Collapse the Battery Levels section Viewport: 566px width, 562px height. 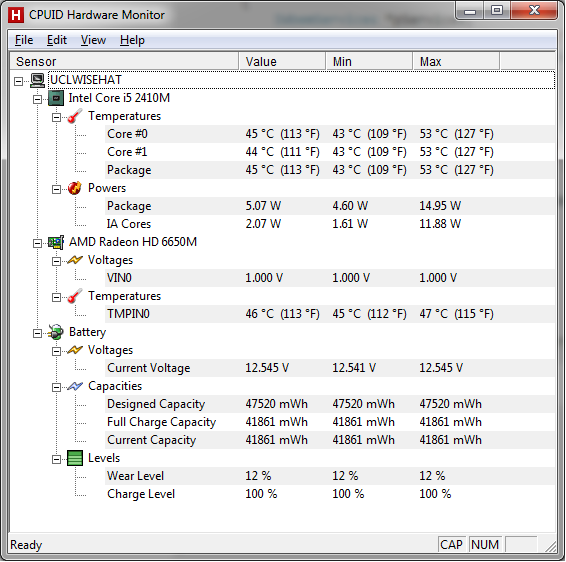point(56,459)
